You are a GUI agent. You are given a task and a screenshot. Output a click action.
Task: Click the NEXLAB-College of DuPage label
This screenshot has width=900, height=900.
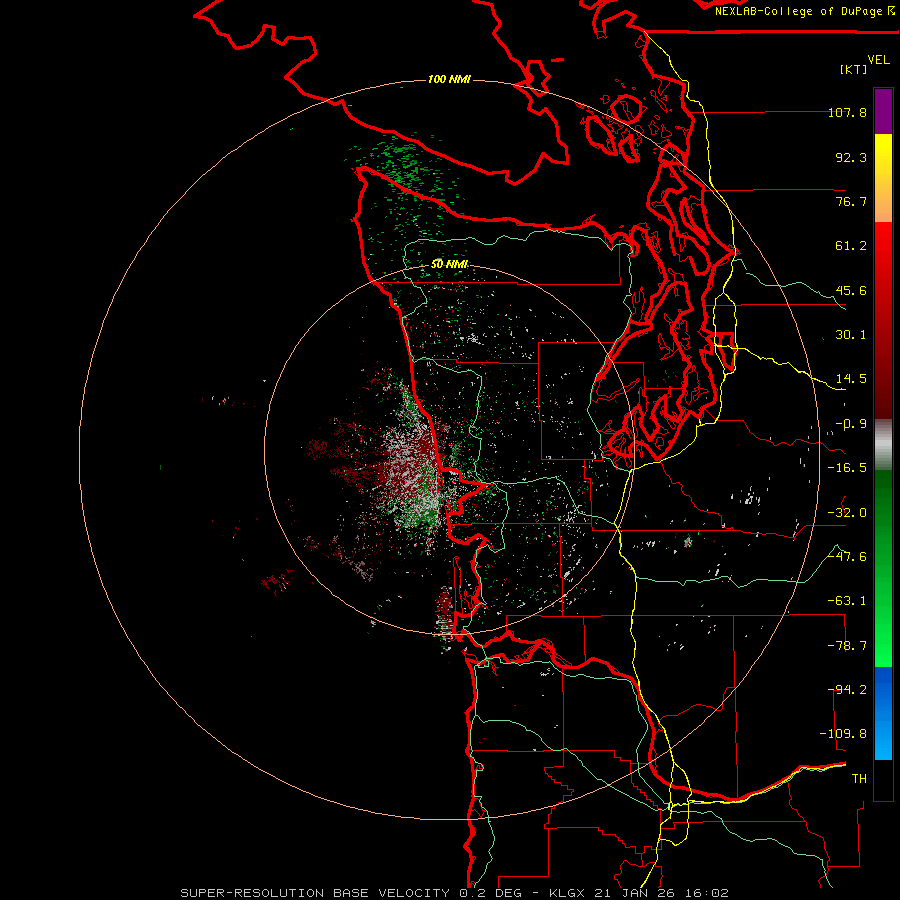(x=804, y=11)
